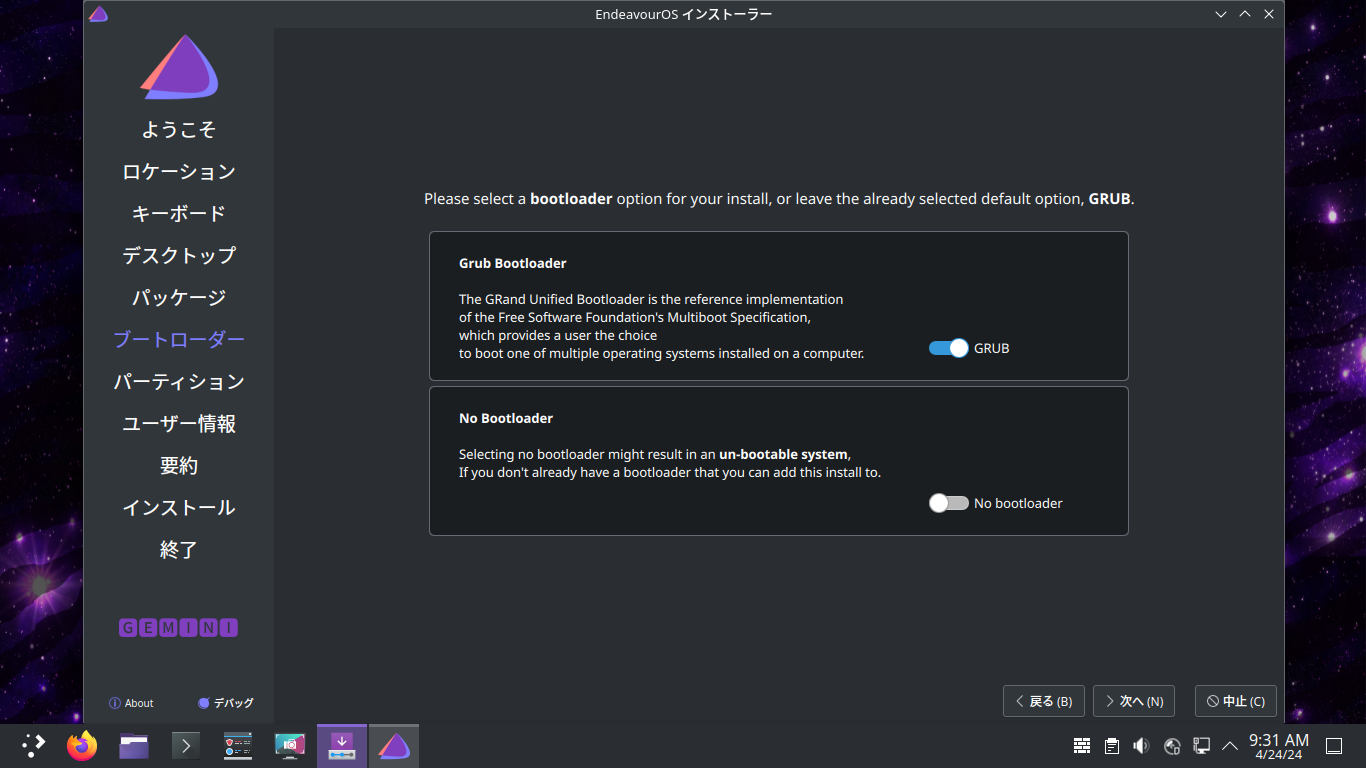
Task: Expand hidden system tray icons arrow
Action: pyautogui.click(x=1230, y=746)
